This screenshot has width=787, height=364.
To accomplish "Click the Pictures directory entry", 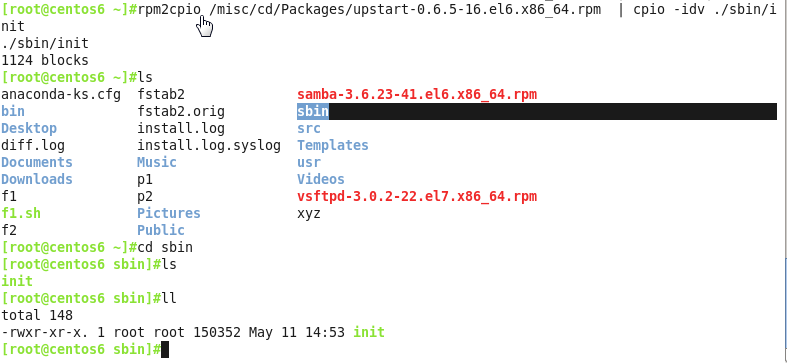I will [169, 213].
